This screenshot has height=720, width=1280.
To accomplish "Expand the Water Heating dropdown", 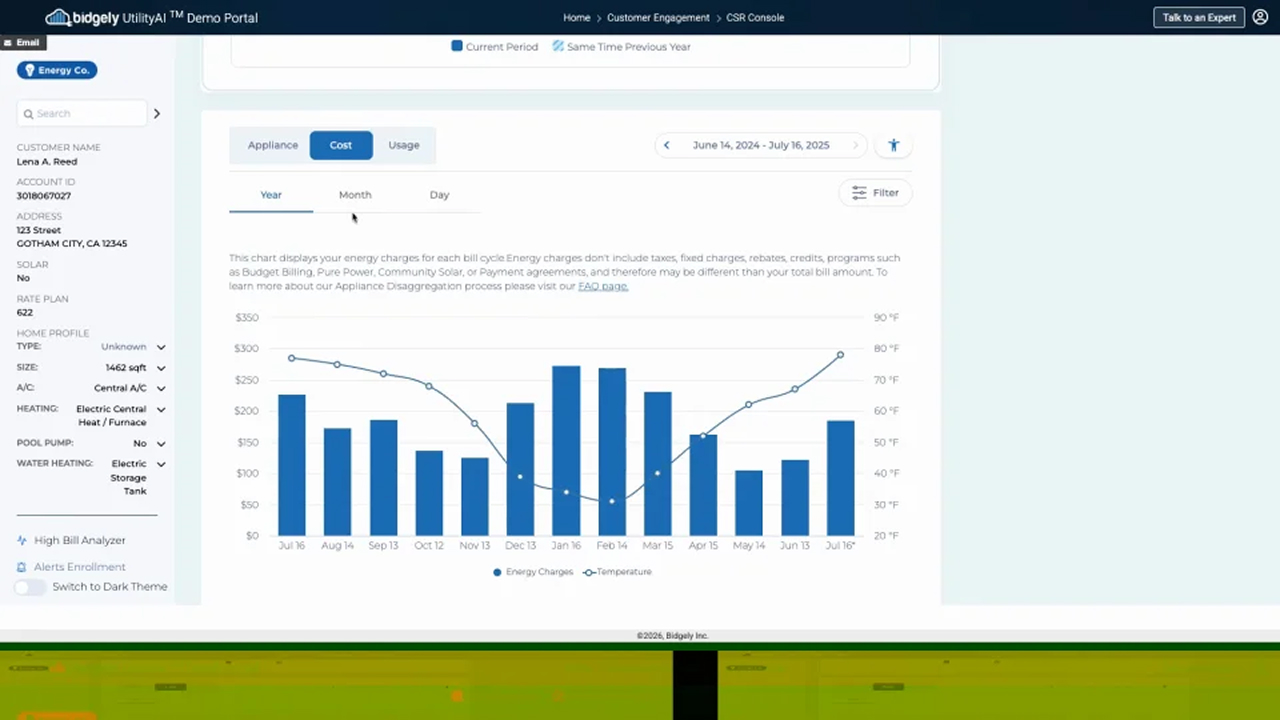I will pyautogui.click(x=161, y=464).
